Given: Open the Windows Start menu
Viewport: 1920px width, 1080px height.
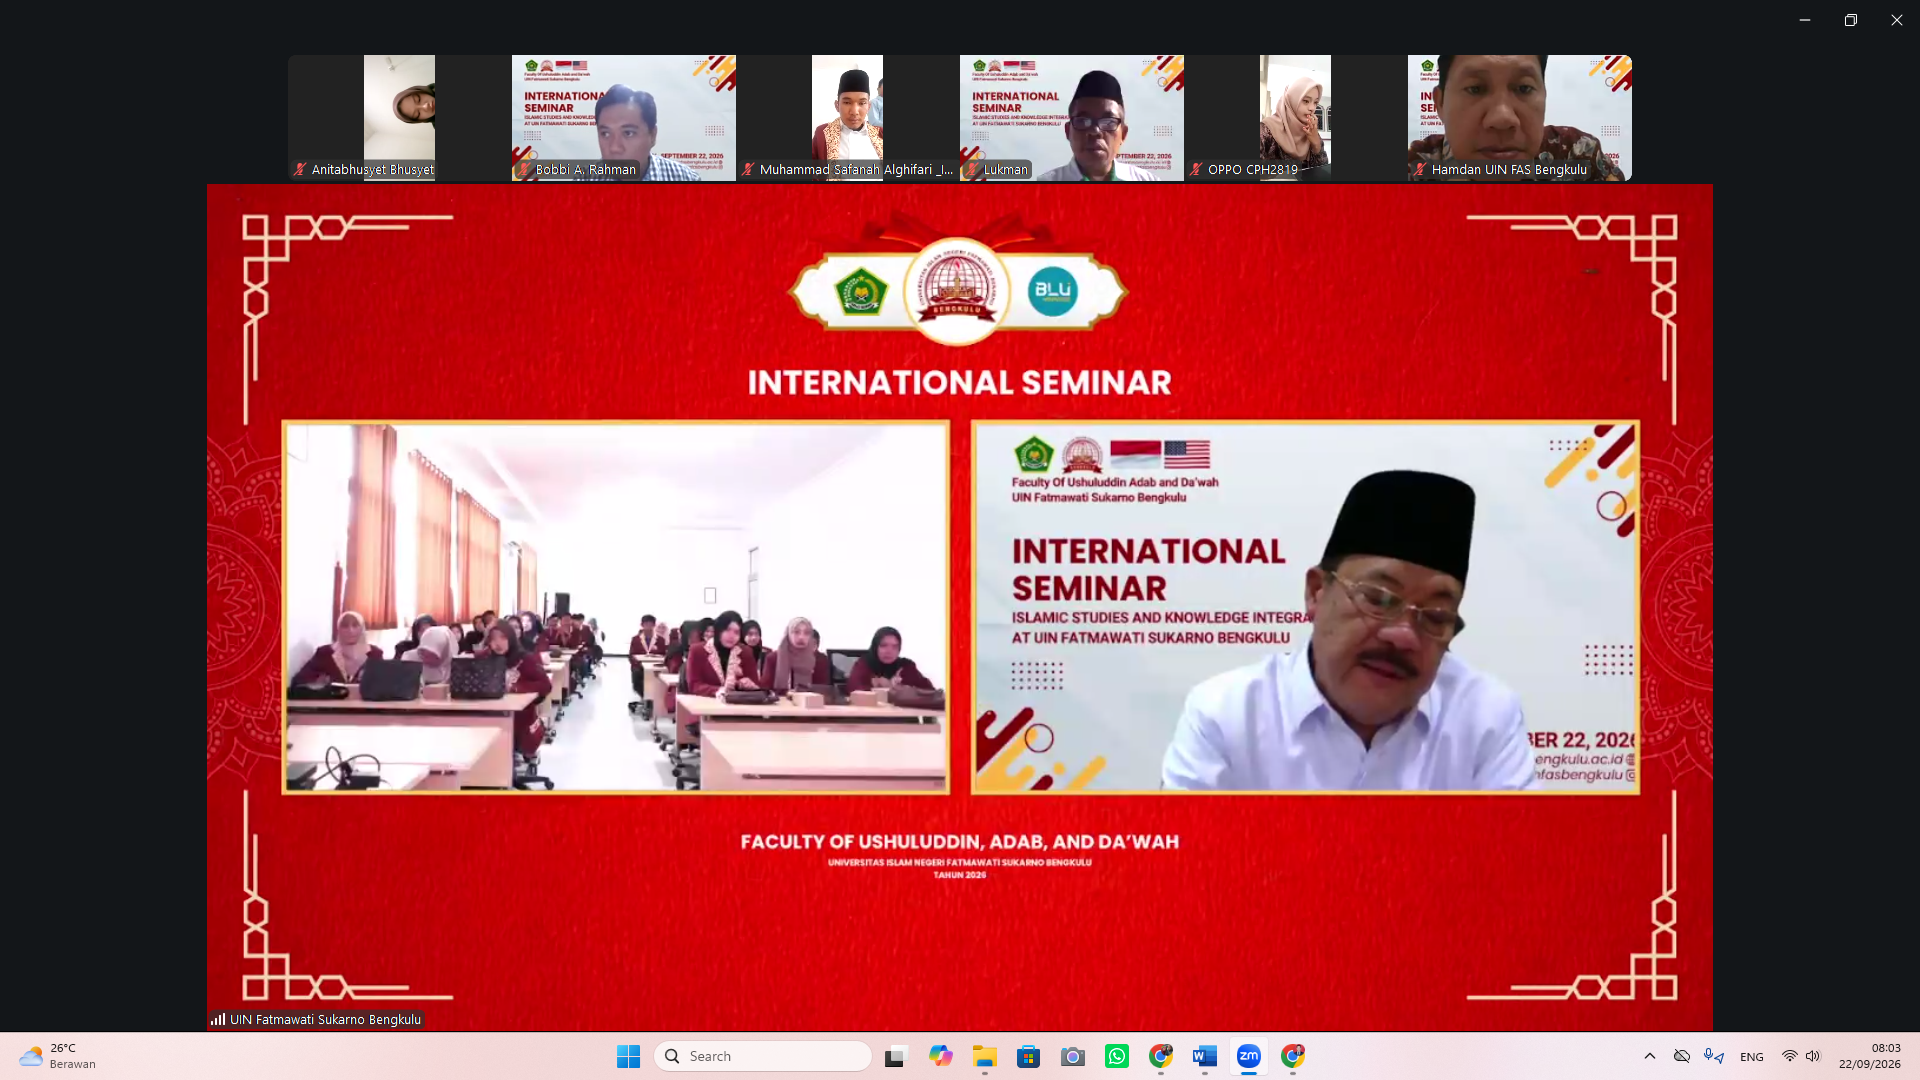Looking at the screenshot, I should [628, 1056].
